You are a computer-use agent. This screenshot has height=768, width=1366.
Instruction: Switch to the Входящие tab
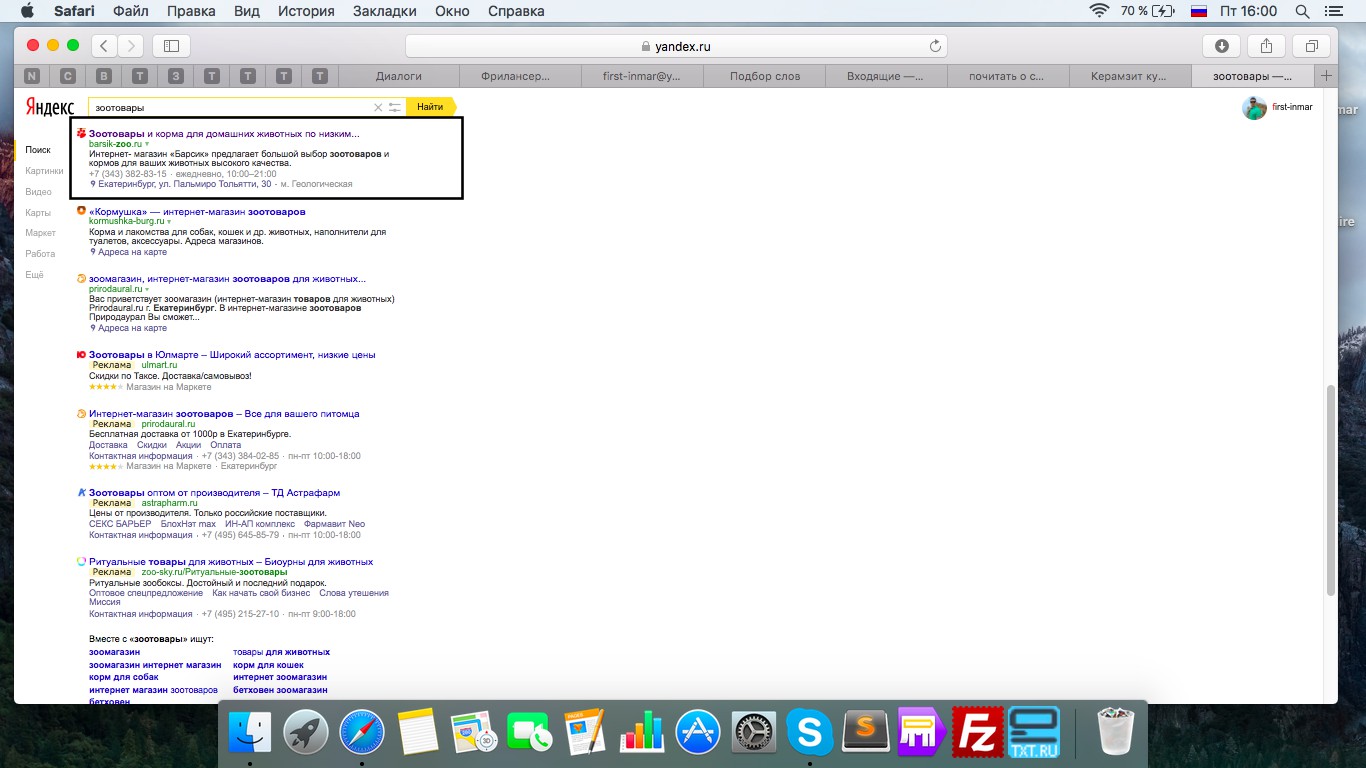click(886, 76)
